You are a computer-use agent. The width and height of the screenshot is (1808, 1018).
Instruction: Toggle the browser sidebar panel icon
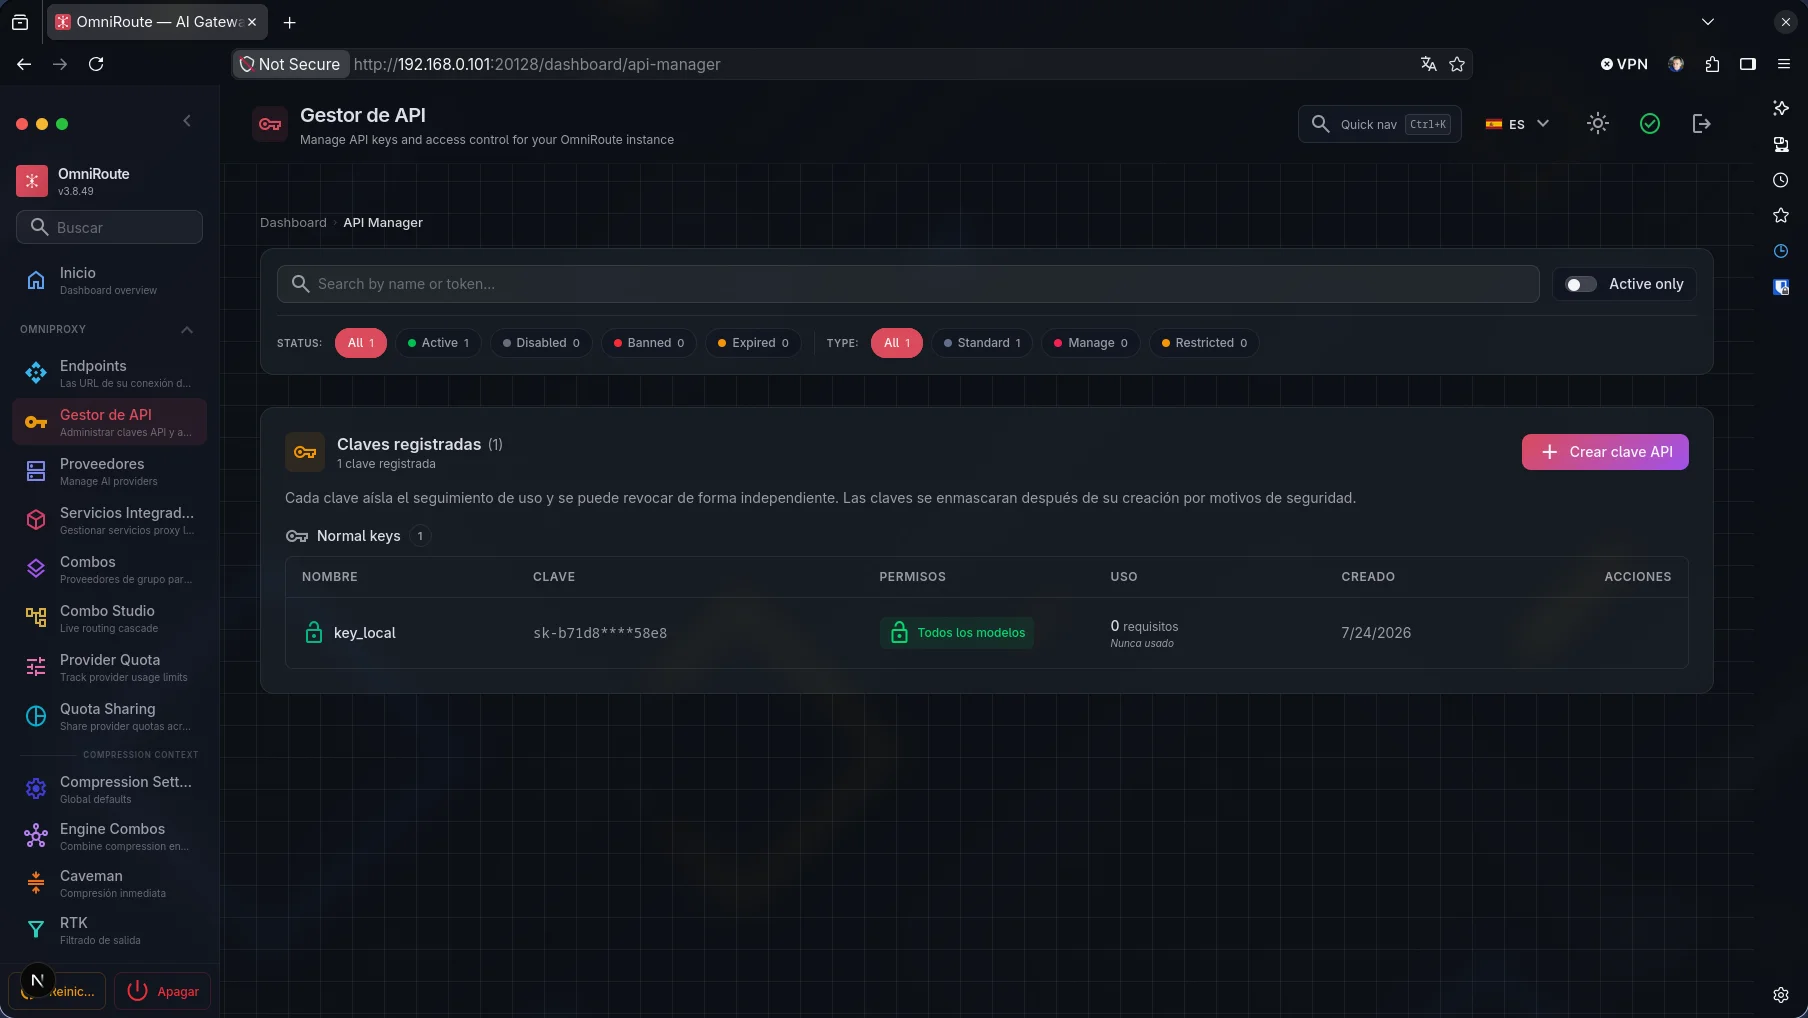pyautogui.click(x=1748, y=64)
